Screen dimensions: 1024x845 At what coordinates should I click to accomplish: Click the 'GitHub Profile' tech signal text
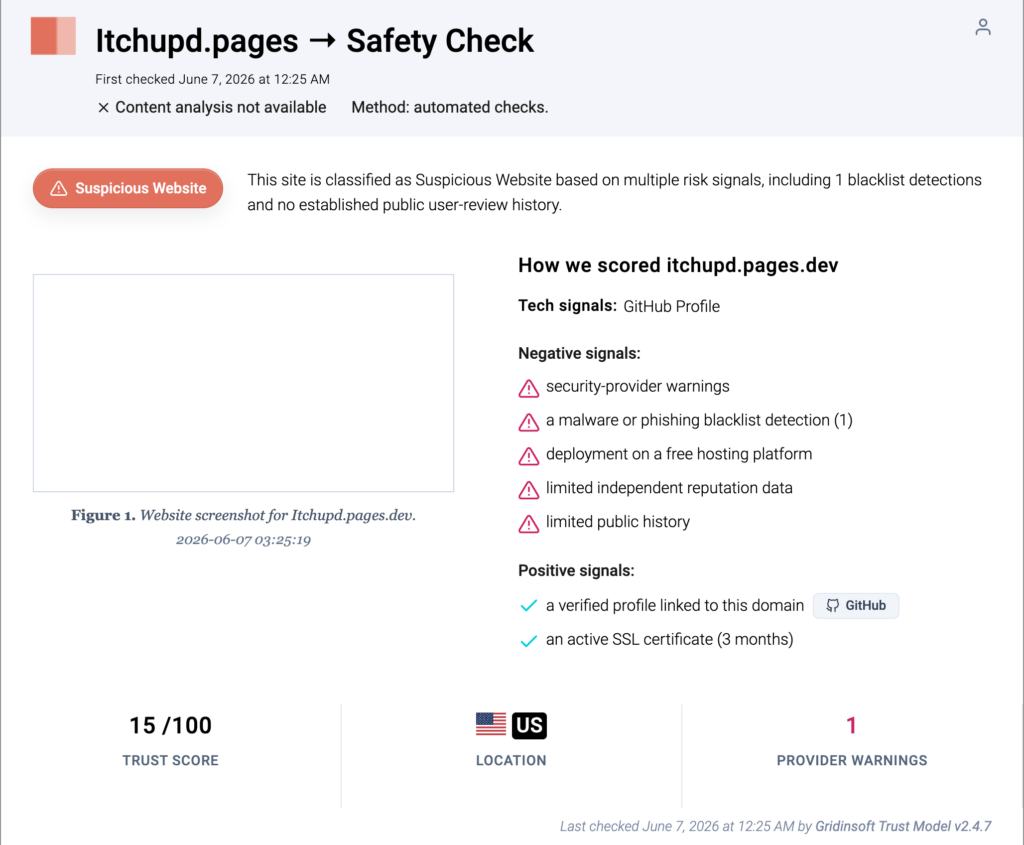pos(671,306)
